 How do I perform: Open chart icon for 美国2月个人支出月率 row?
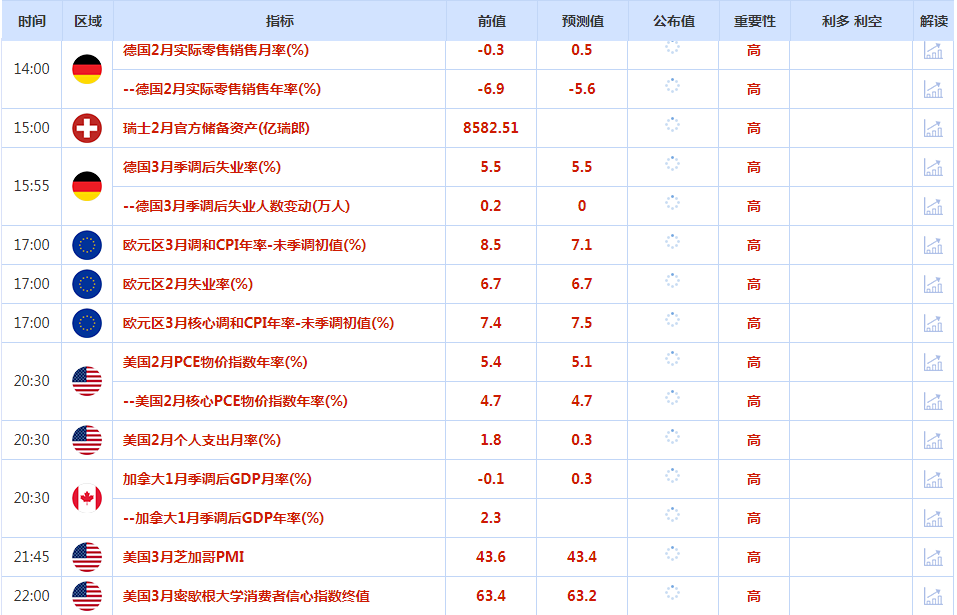point(933,441)
